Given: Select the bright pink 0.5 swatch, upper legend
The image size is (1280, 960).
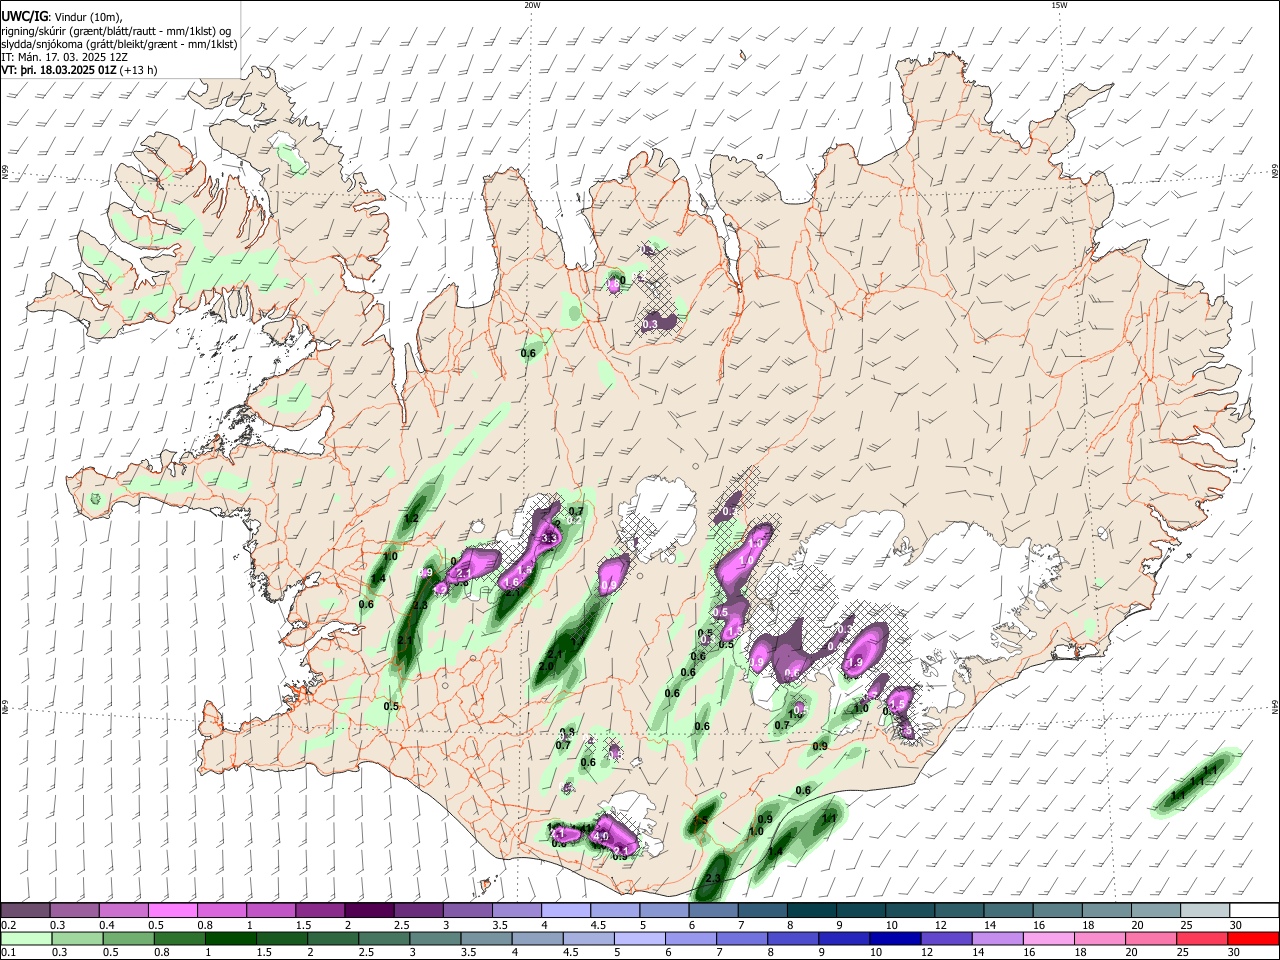Looking at the screenshot, I should coord(172,911).
